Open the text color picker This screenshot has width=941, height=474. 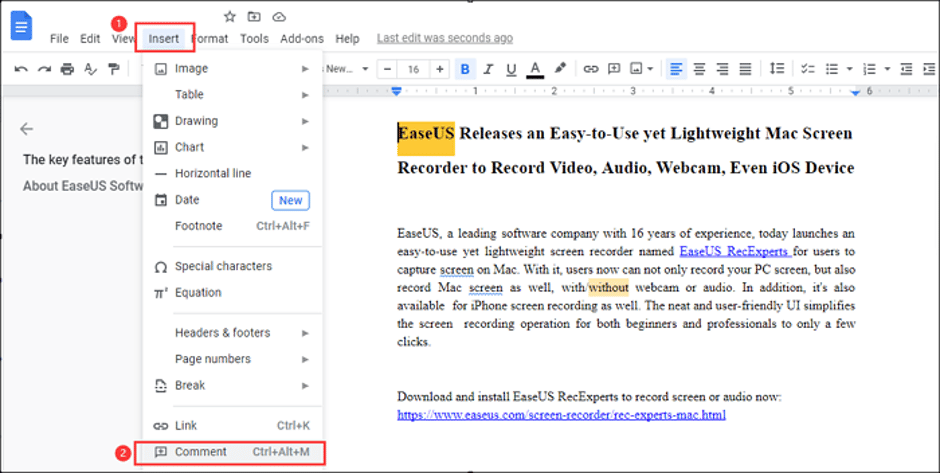[535, 69]
